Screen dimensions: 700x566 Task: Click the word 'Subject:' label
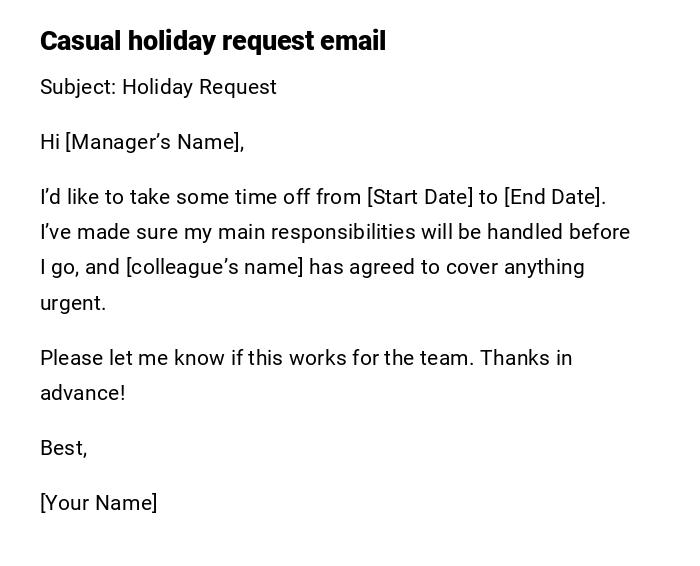click(77, 87)
